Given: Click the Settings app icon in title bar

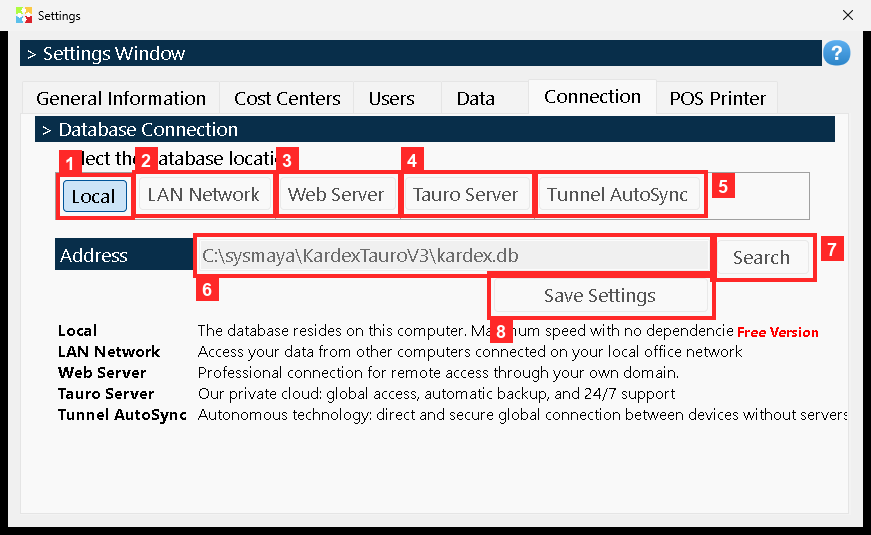Looking at the screenshot, I should (x=24, y=15).
